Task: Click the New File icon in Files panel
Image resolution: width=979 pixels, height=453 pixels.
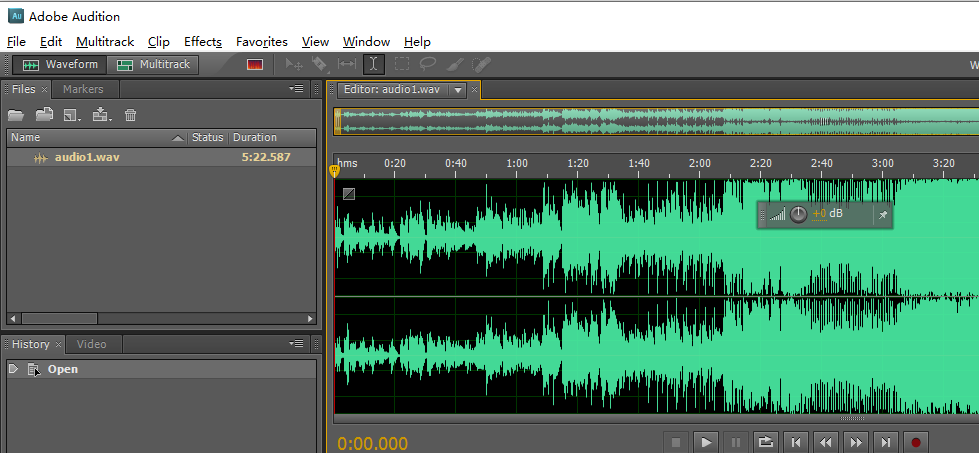Action: (x=72, y=115)
